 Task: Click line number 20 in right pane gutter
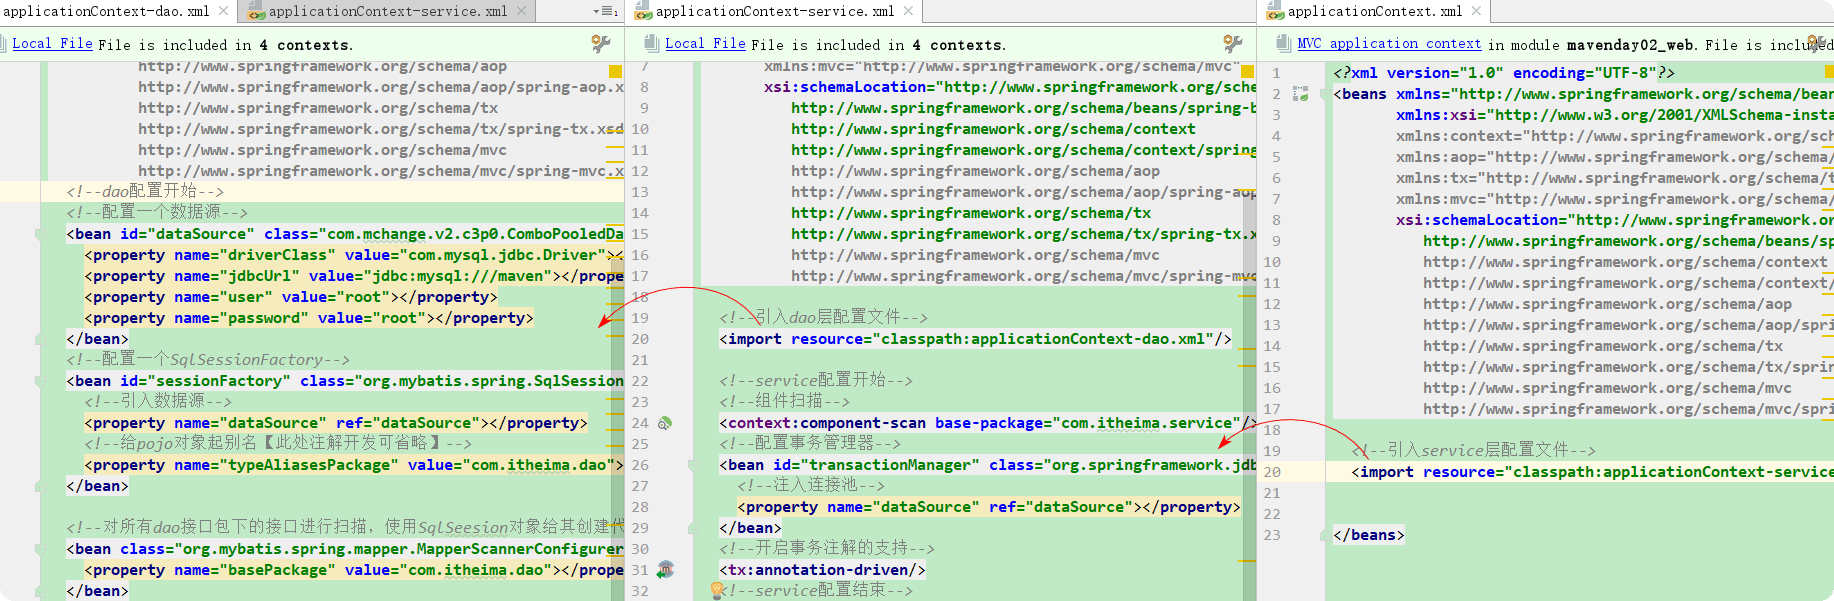(x=1272, y=472)
